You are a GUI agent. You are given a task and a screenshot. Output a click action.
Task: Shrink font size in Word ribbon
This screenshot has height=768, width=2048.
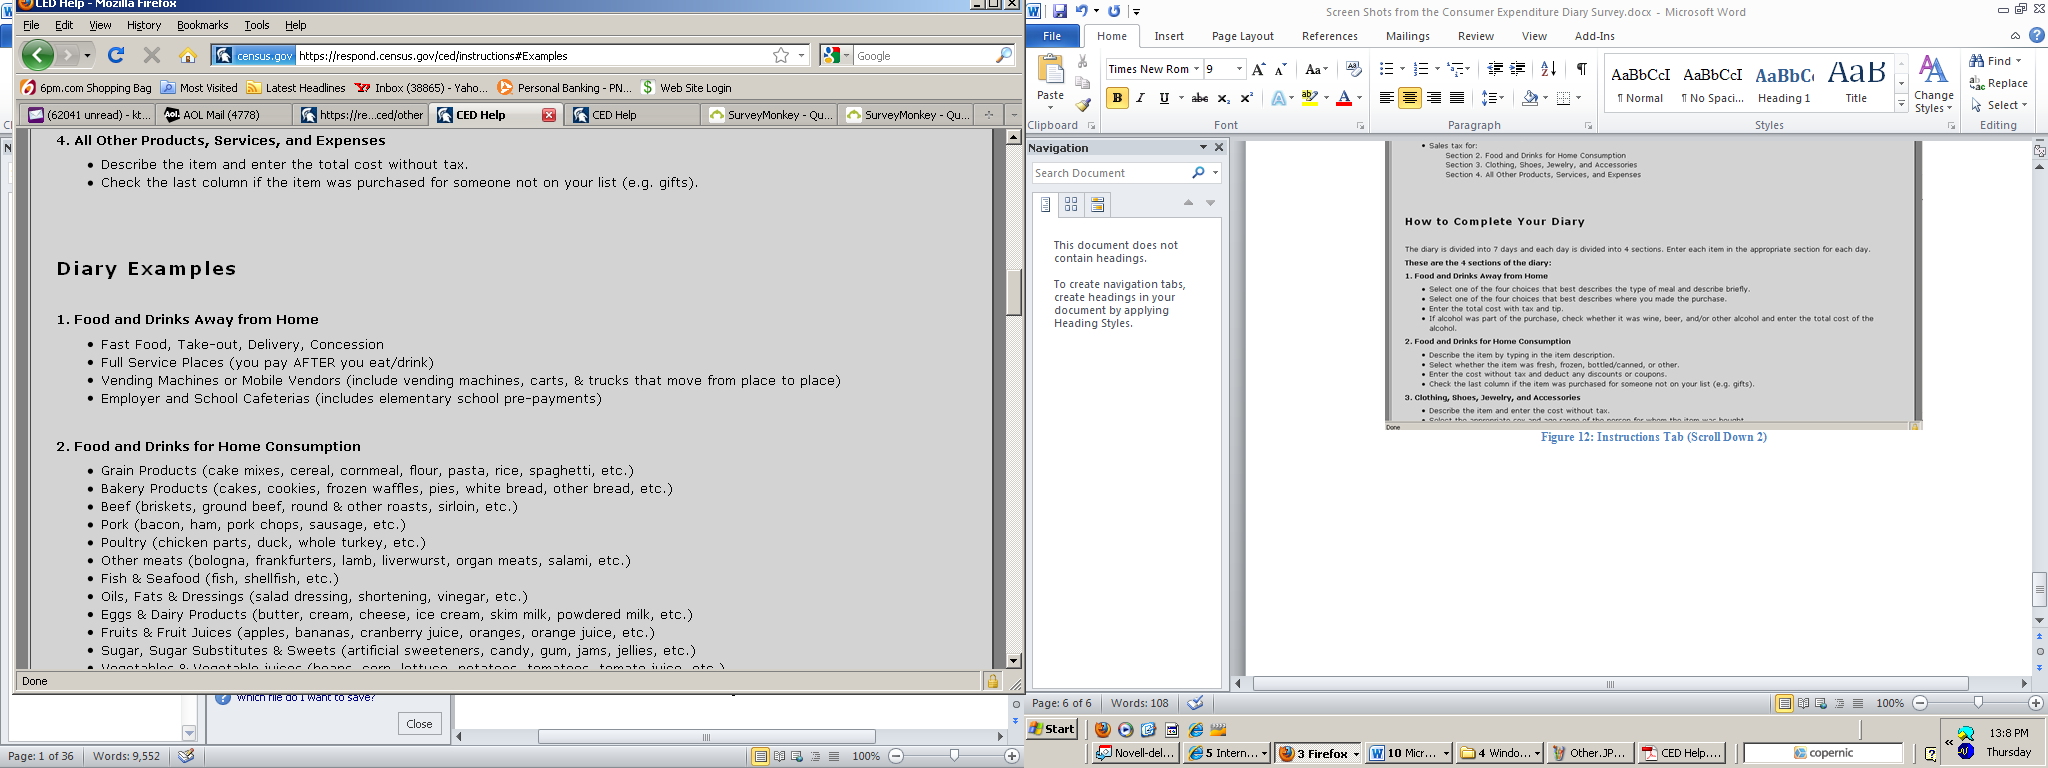click(x=1280, y=69)
